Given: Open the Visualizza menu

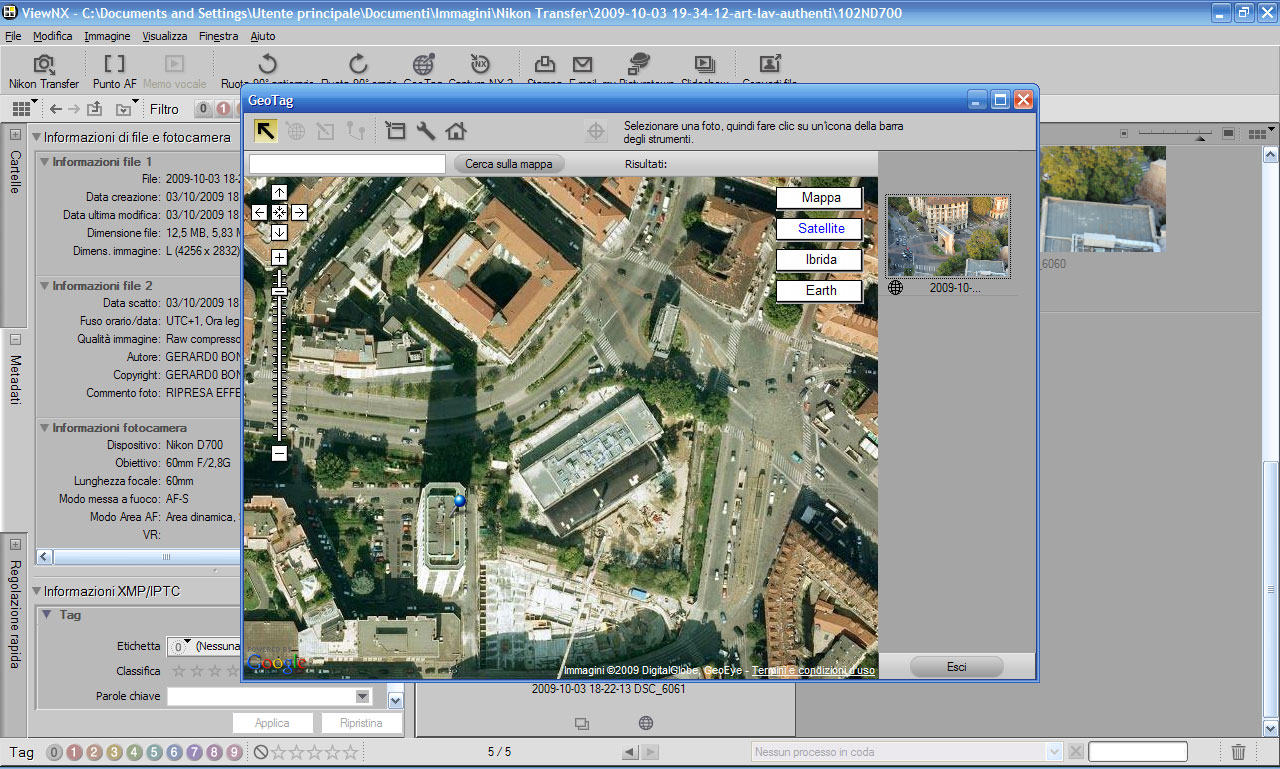Looking at the screenshot, I should (x=165, y=36).
